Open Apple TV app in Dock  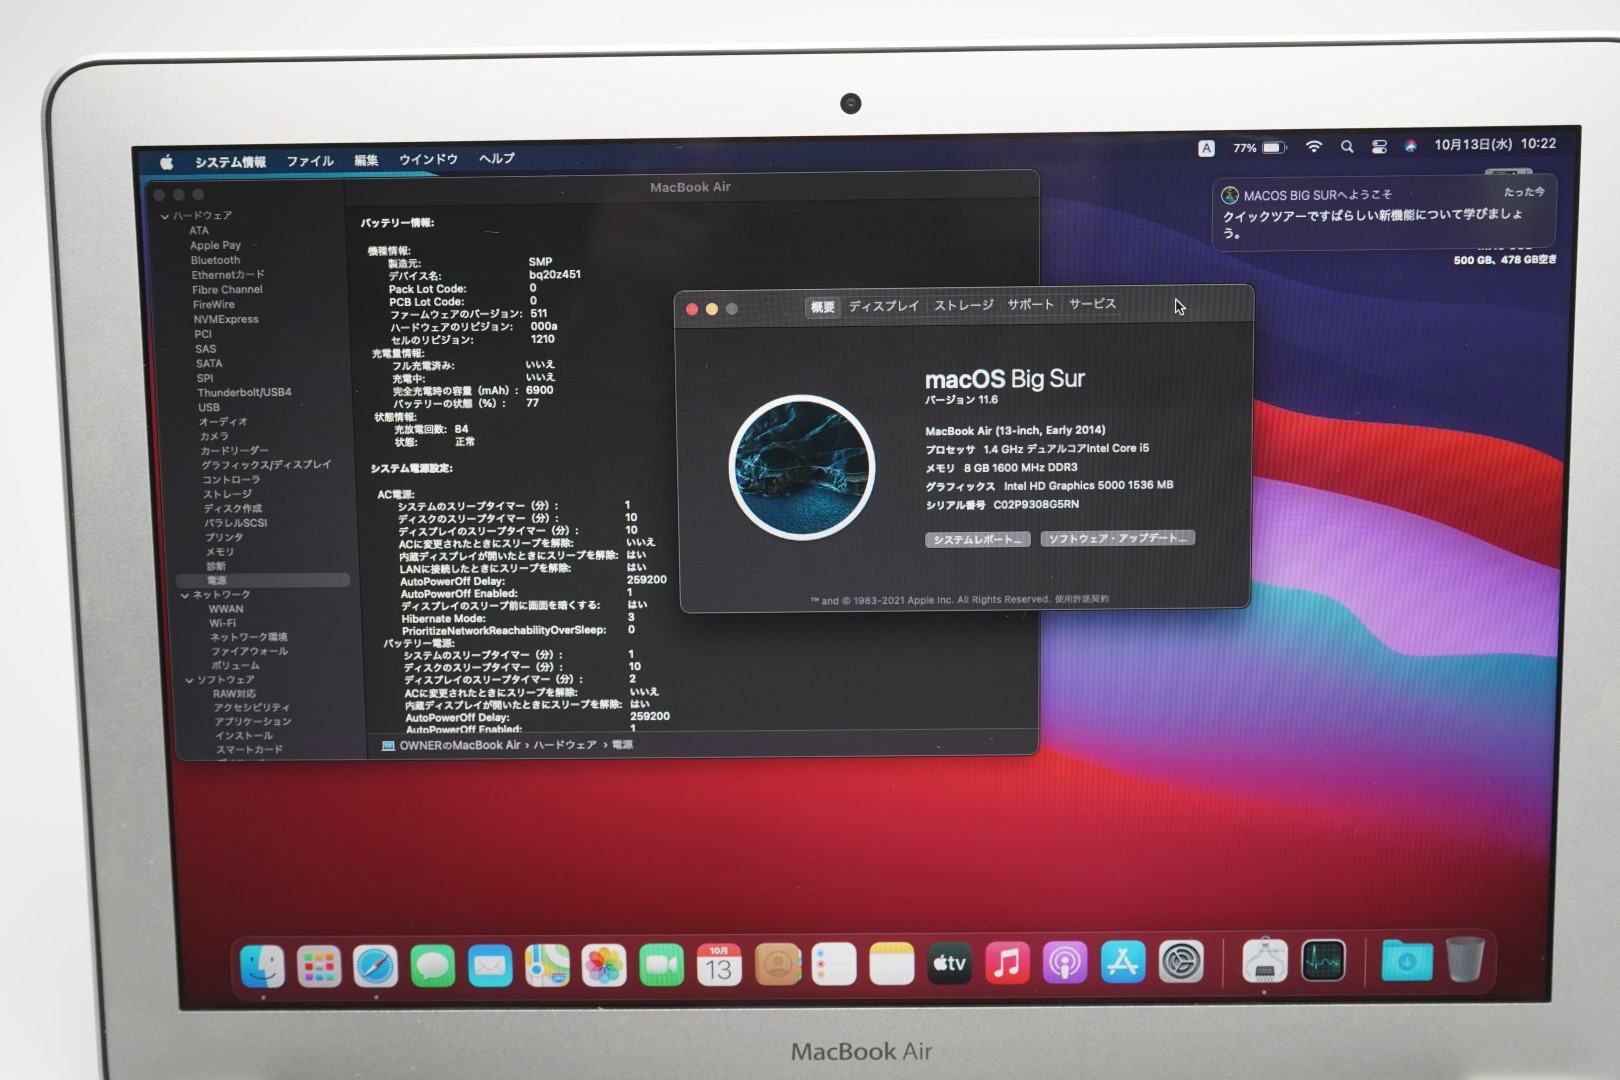[x=949, y=964]
